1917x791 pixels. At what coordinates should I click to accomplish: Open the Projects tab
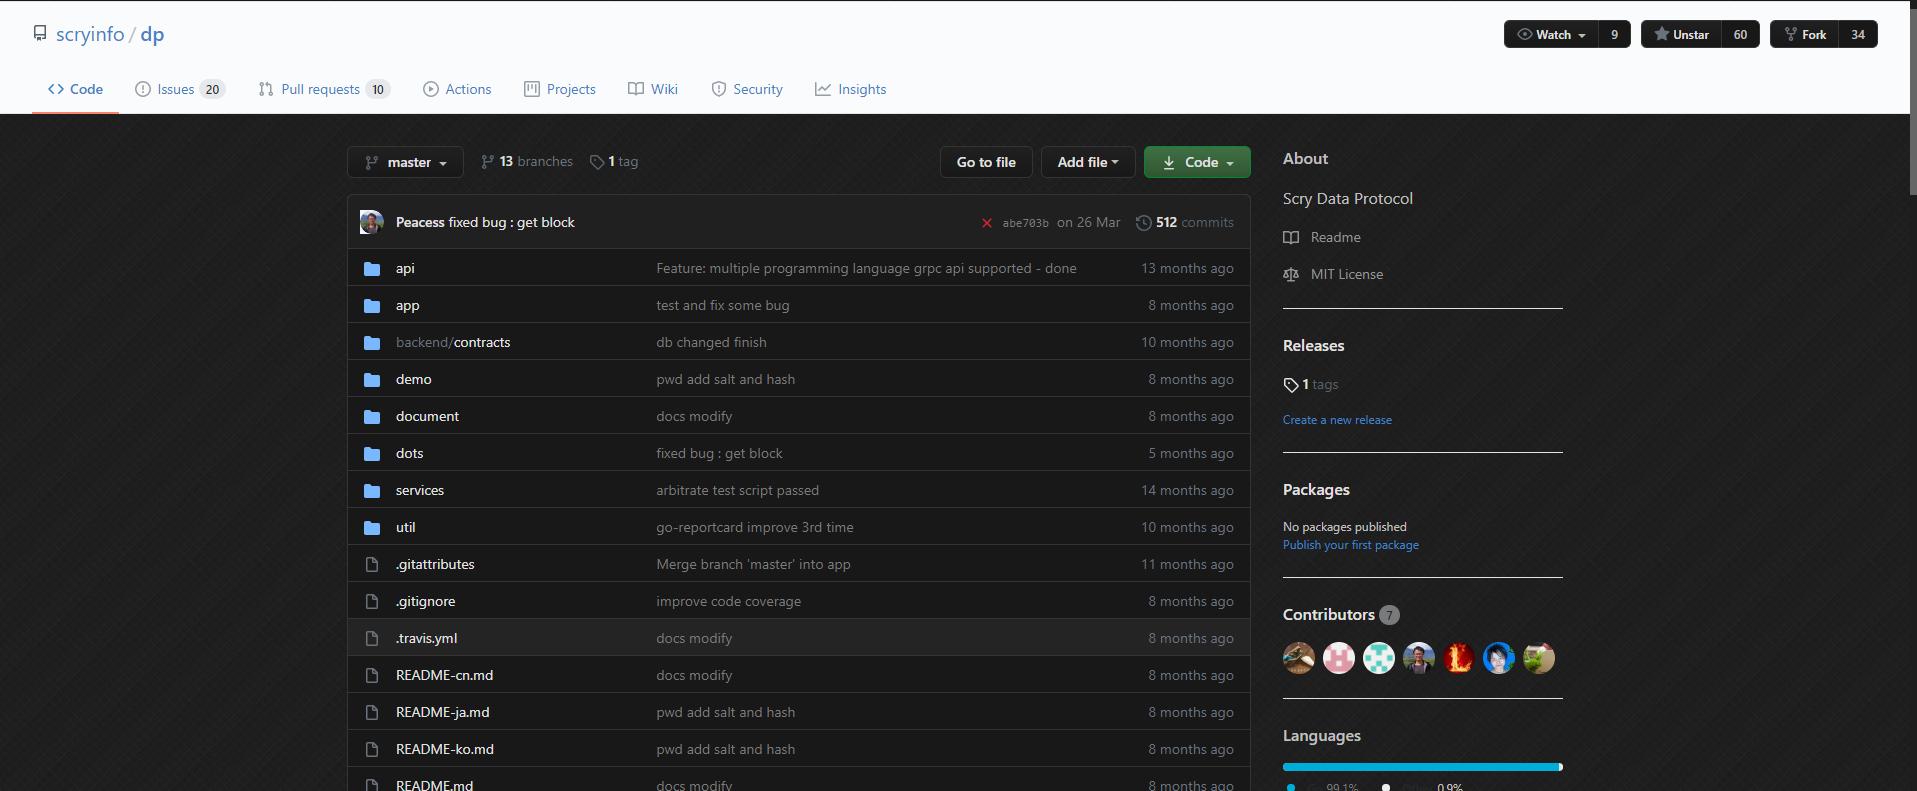tap(560, 89)
